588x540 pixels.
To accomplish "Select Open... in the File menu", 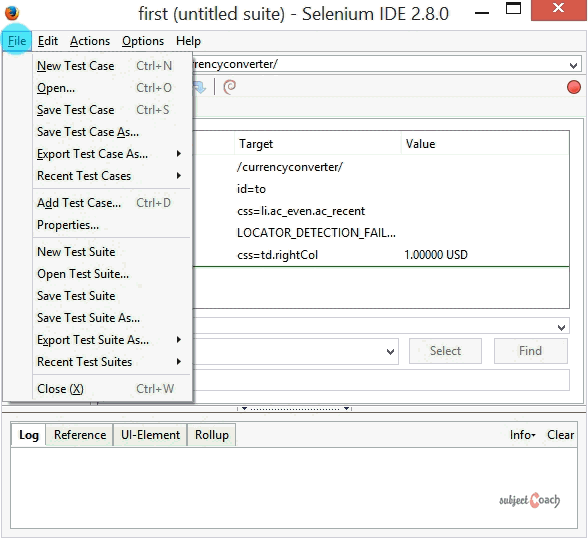I will [112, 88].
